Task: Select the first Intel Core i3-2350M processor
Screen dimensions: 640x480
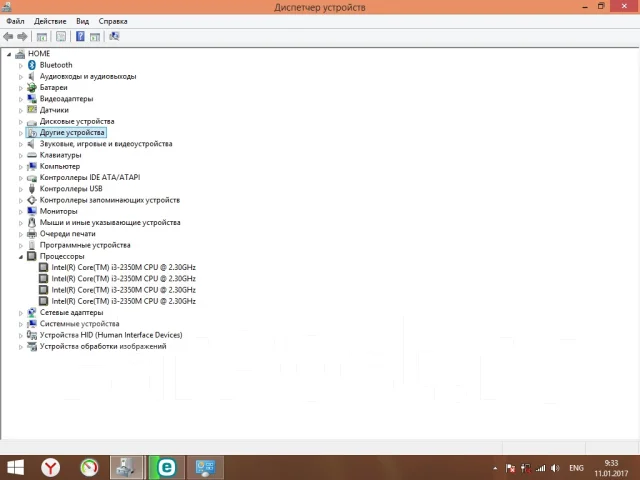Action: point(124,267)
